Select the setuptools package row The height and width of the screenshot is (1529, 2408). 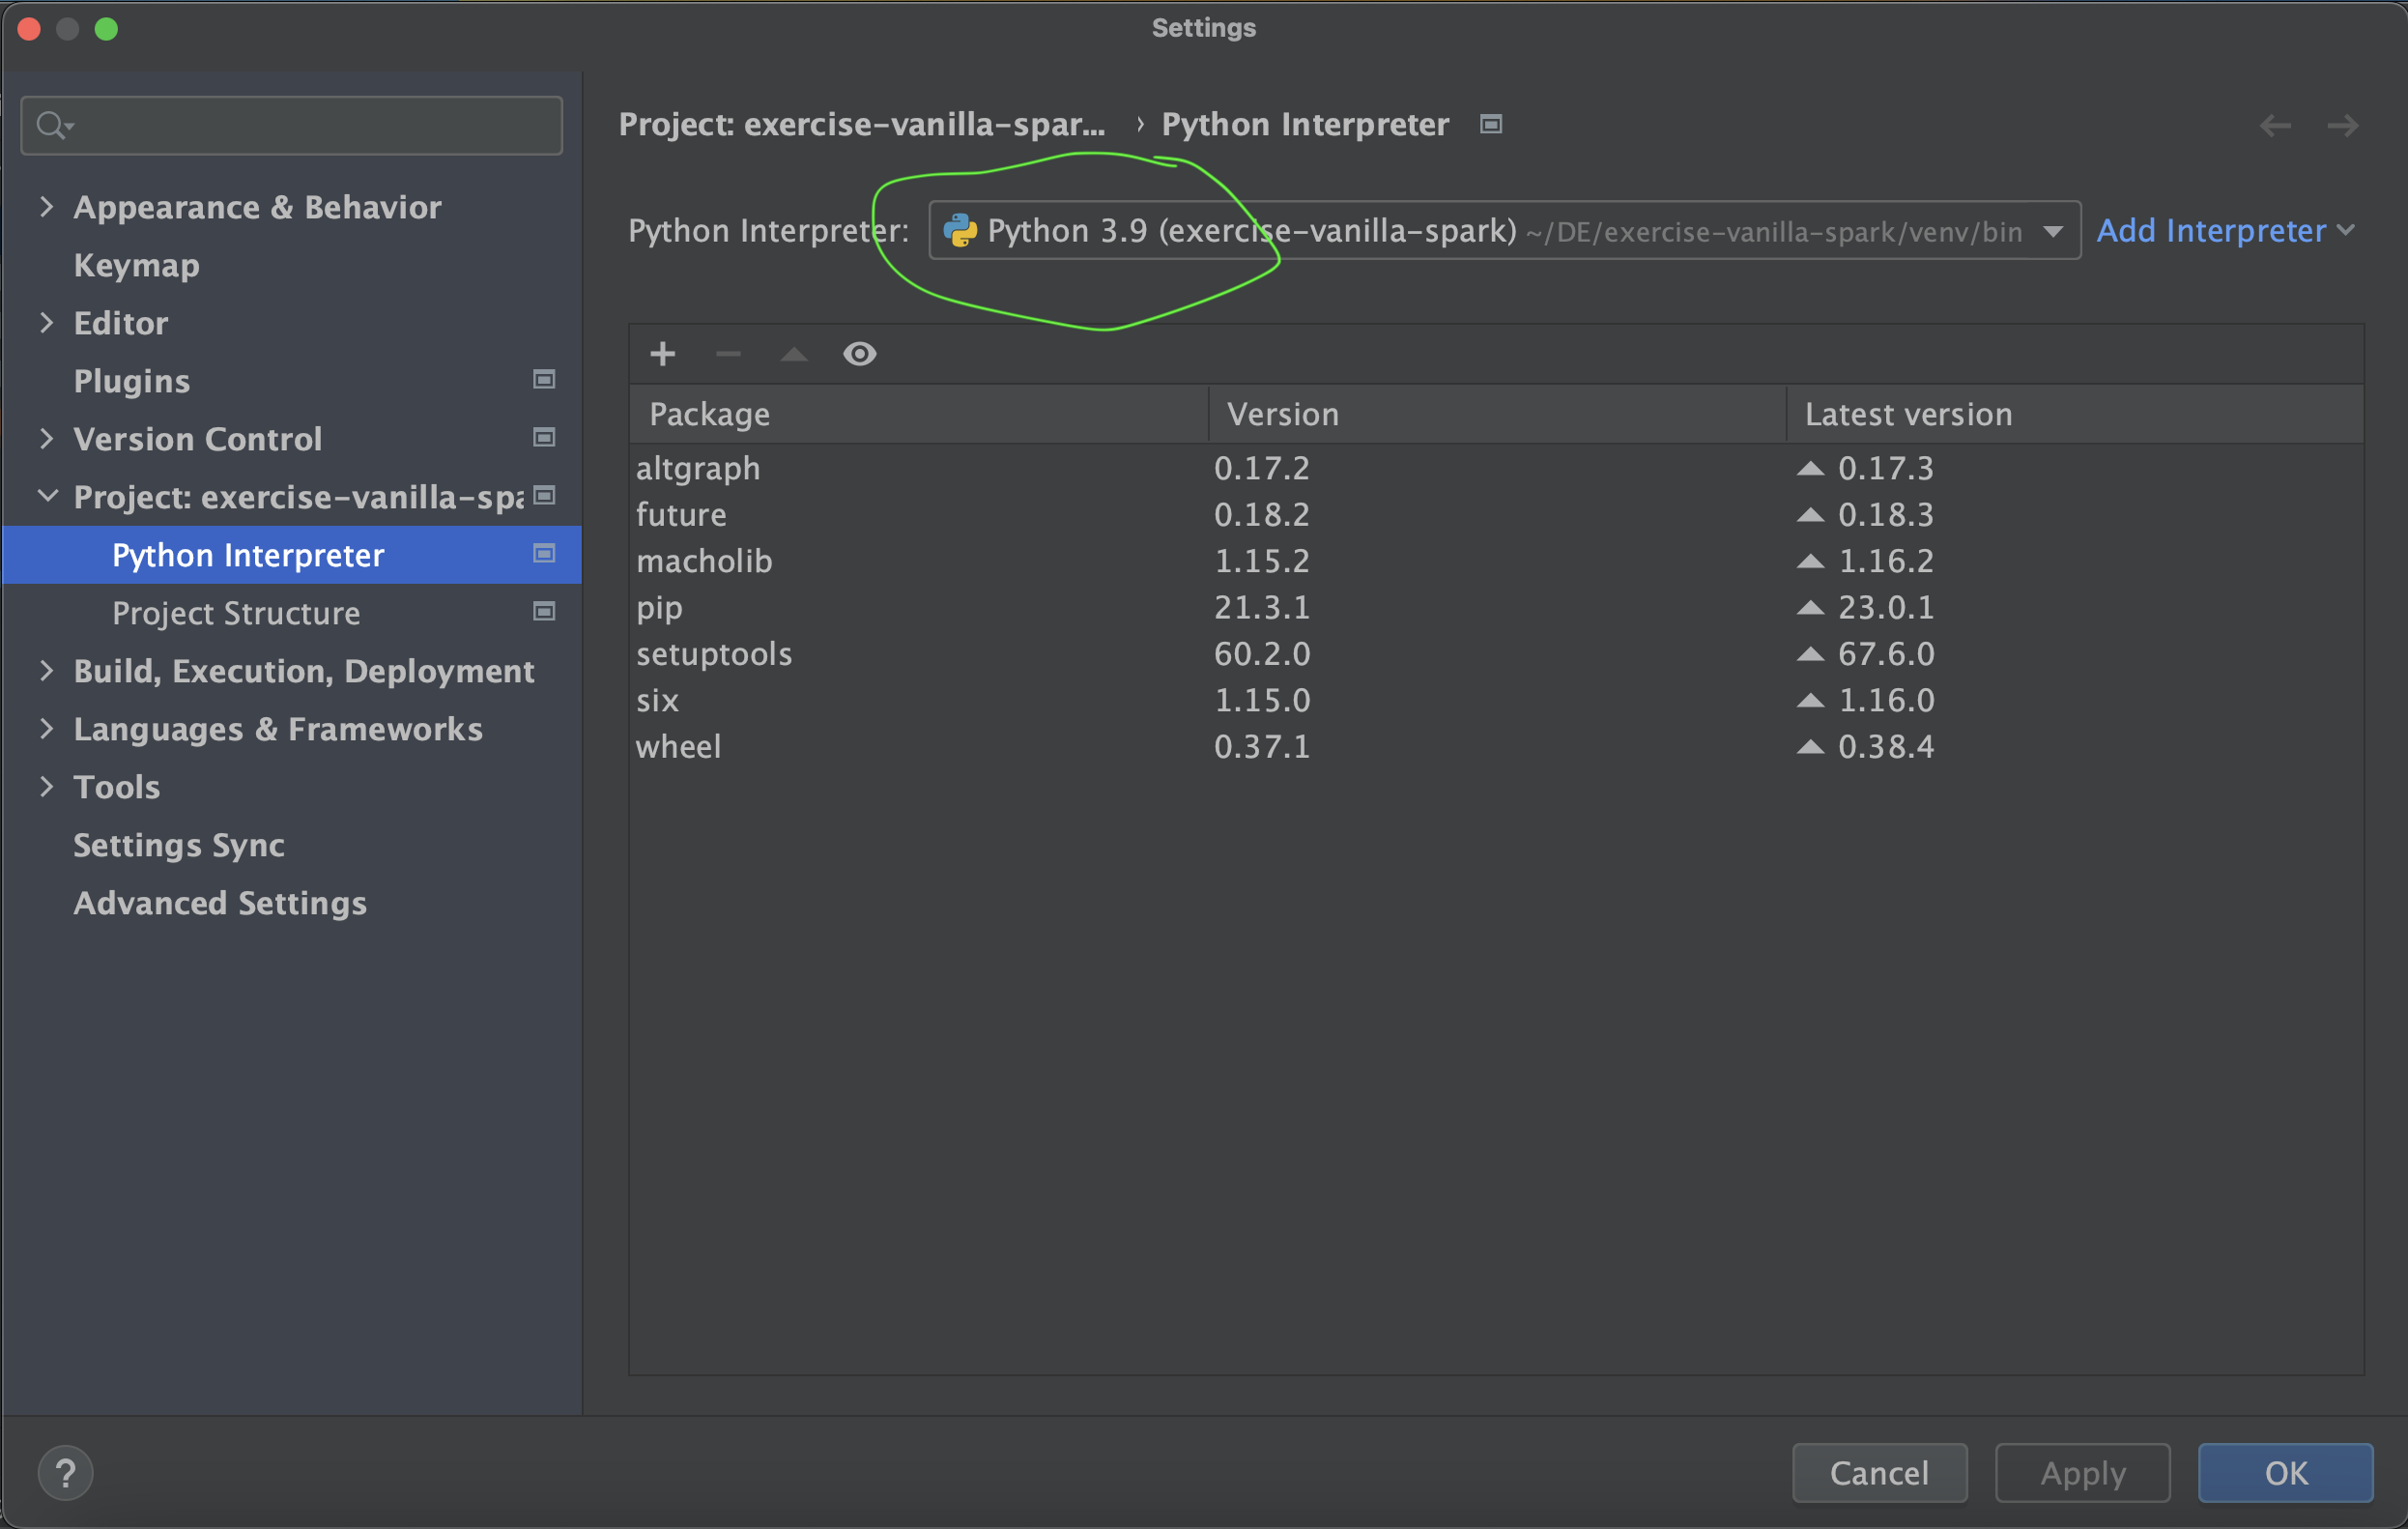714,654
